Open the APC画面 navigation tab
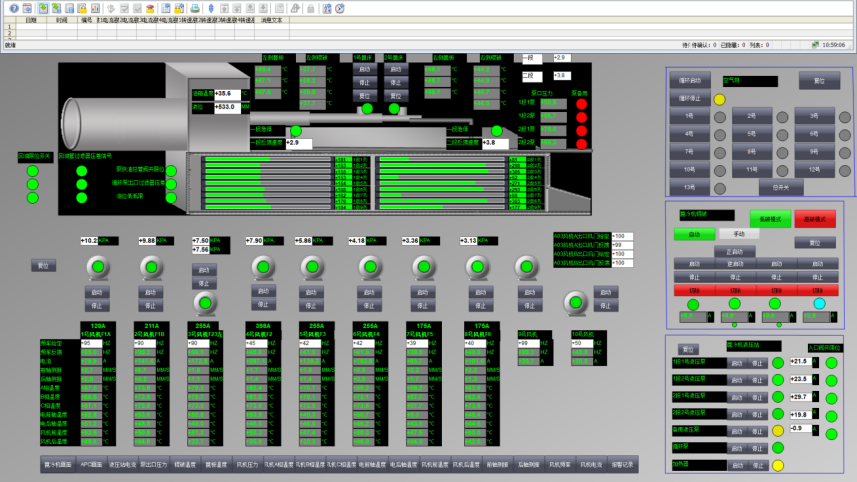Viewport: 857px width, 482px height. [91, 465]
